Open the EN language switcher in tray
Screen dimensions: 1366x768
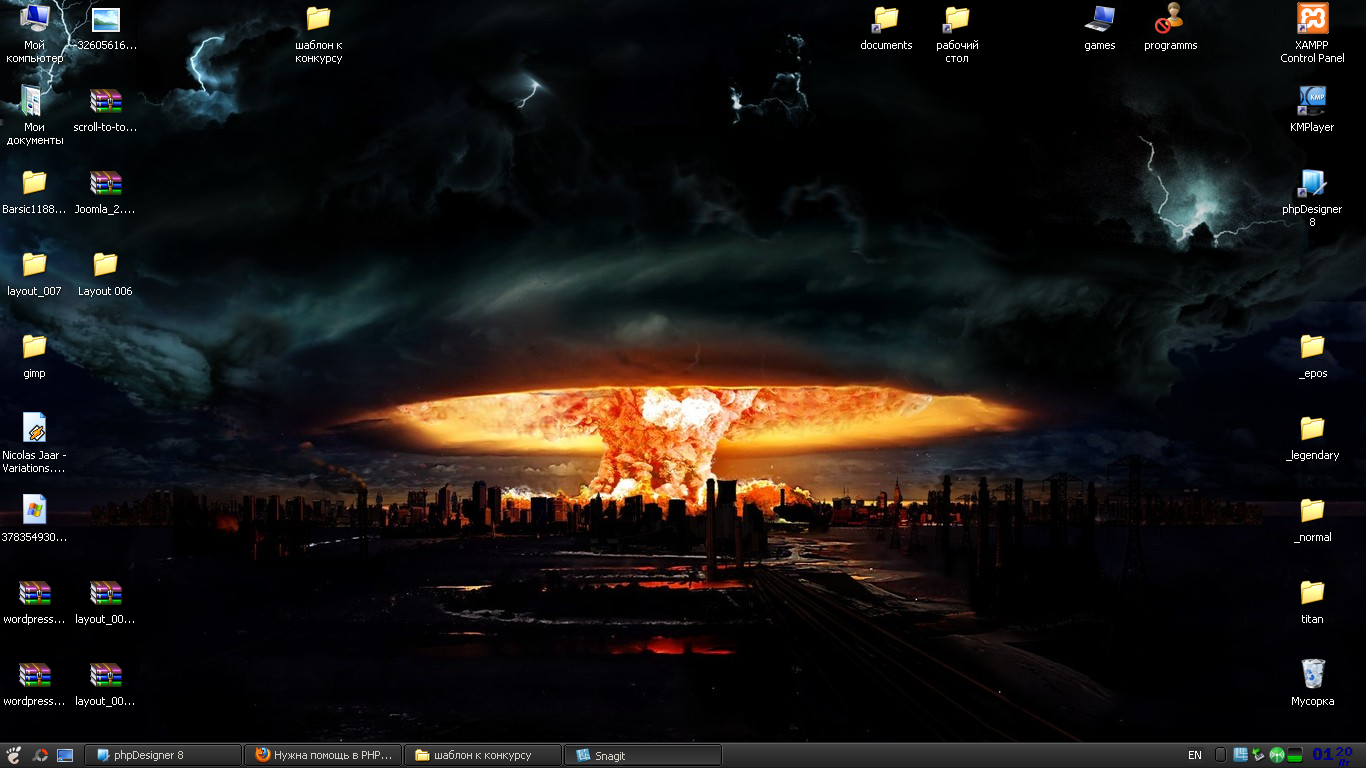click(x=1195, y=755)
